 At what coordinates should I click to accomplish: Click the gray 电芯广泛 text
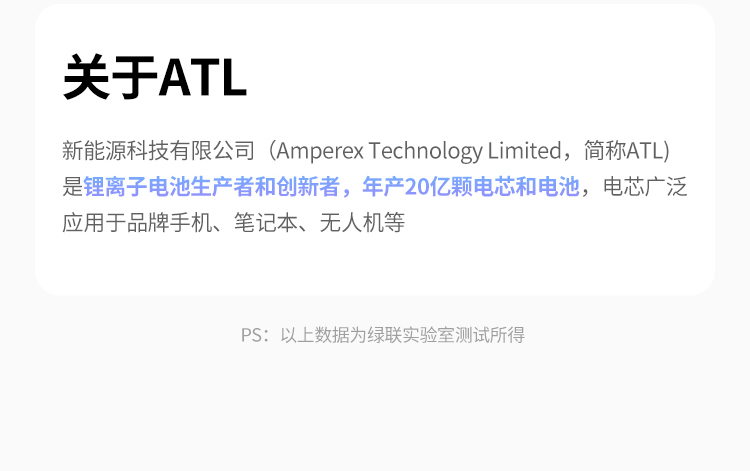point(645,186)
